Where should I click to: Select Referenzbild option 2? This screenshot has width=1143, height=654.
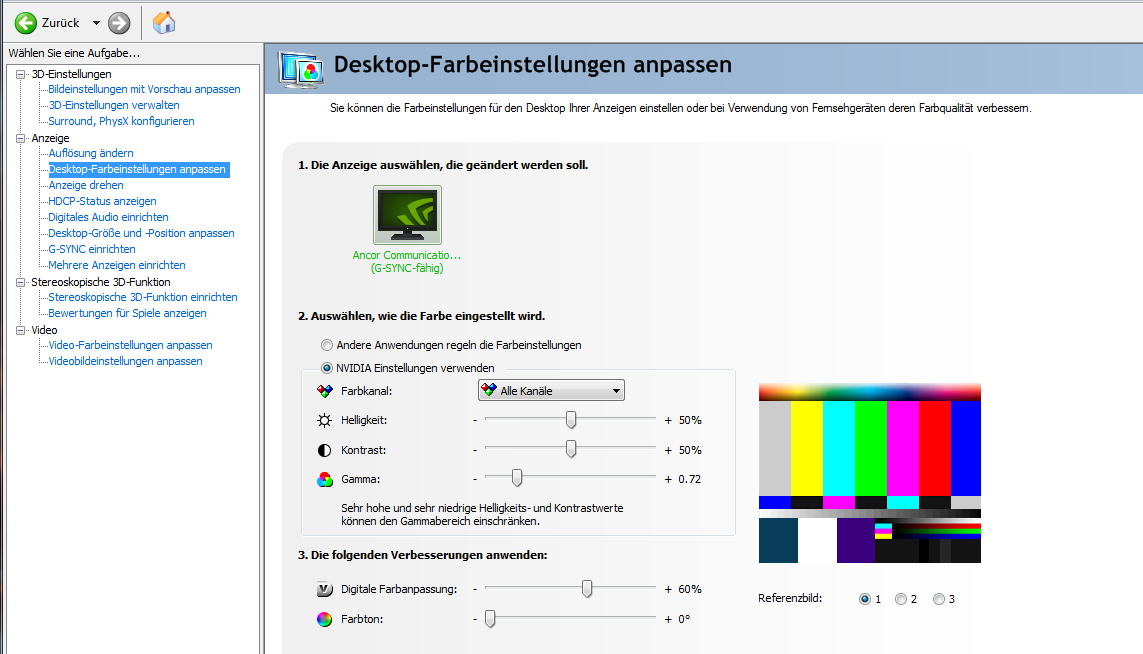(x=901, y=599)
